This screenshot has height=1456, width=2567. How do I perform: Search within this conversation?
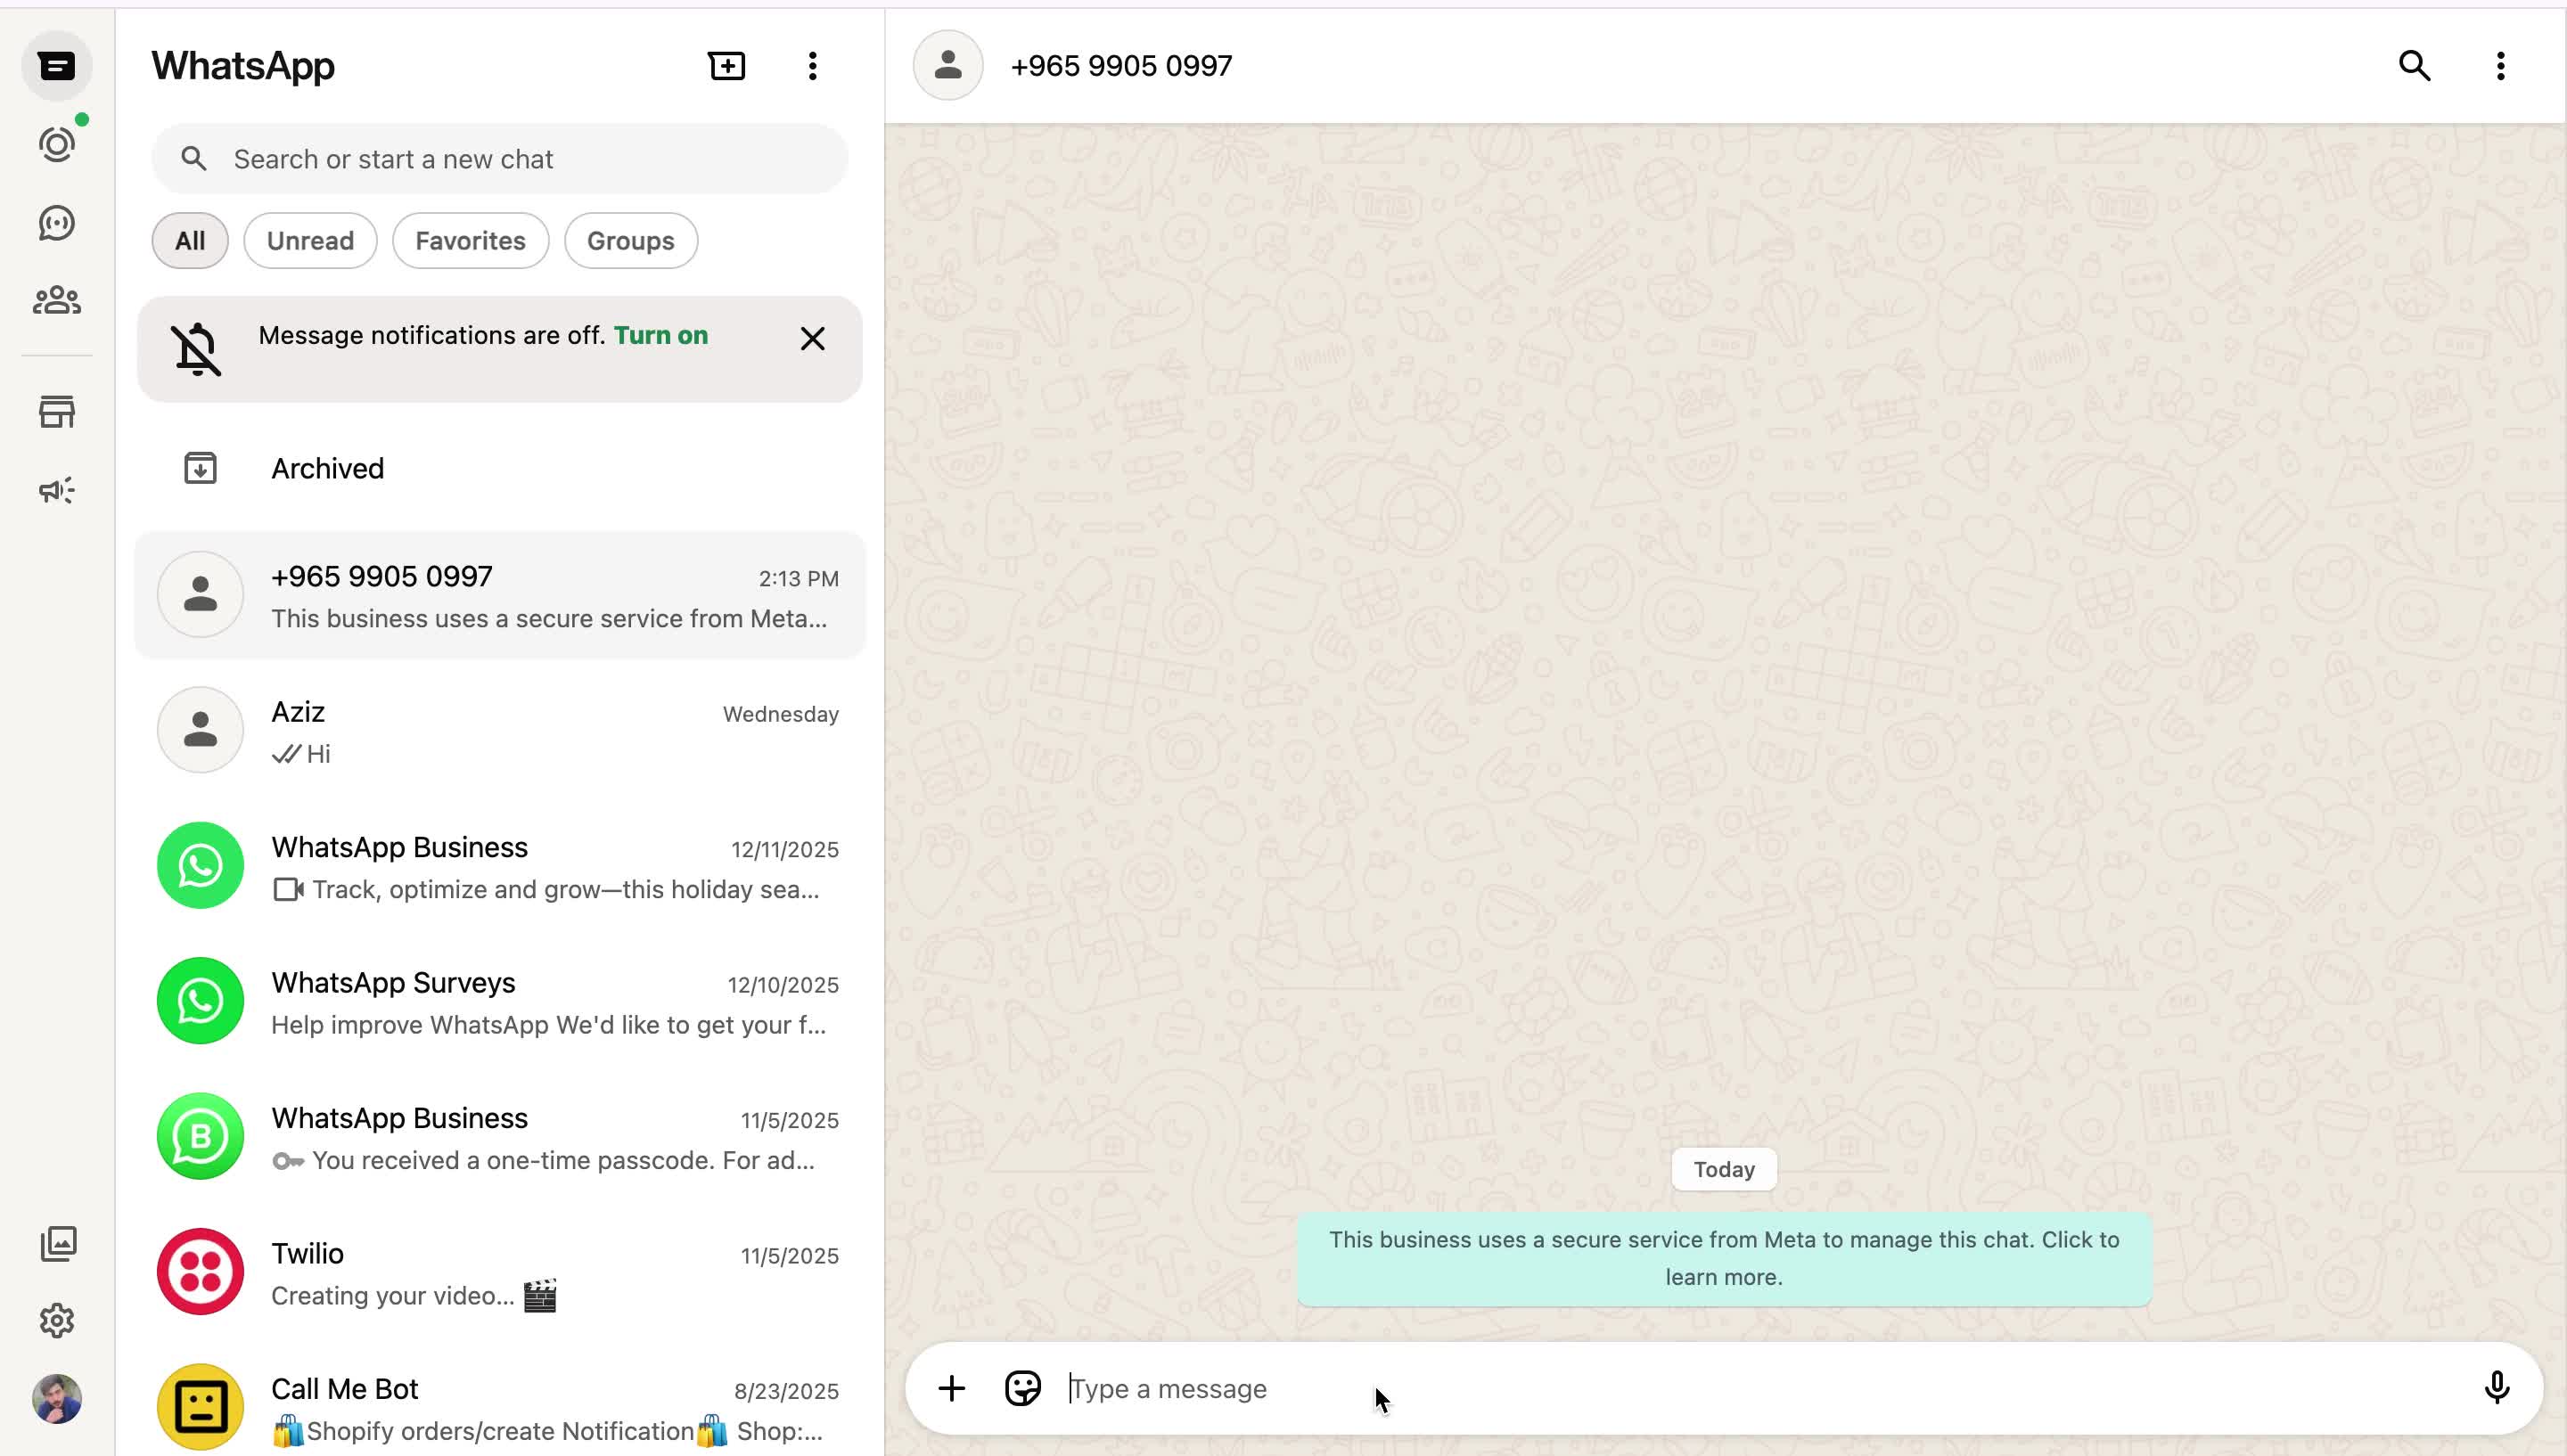[2415, 66]
